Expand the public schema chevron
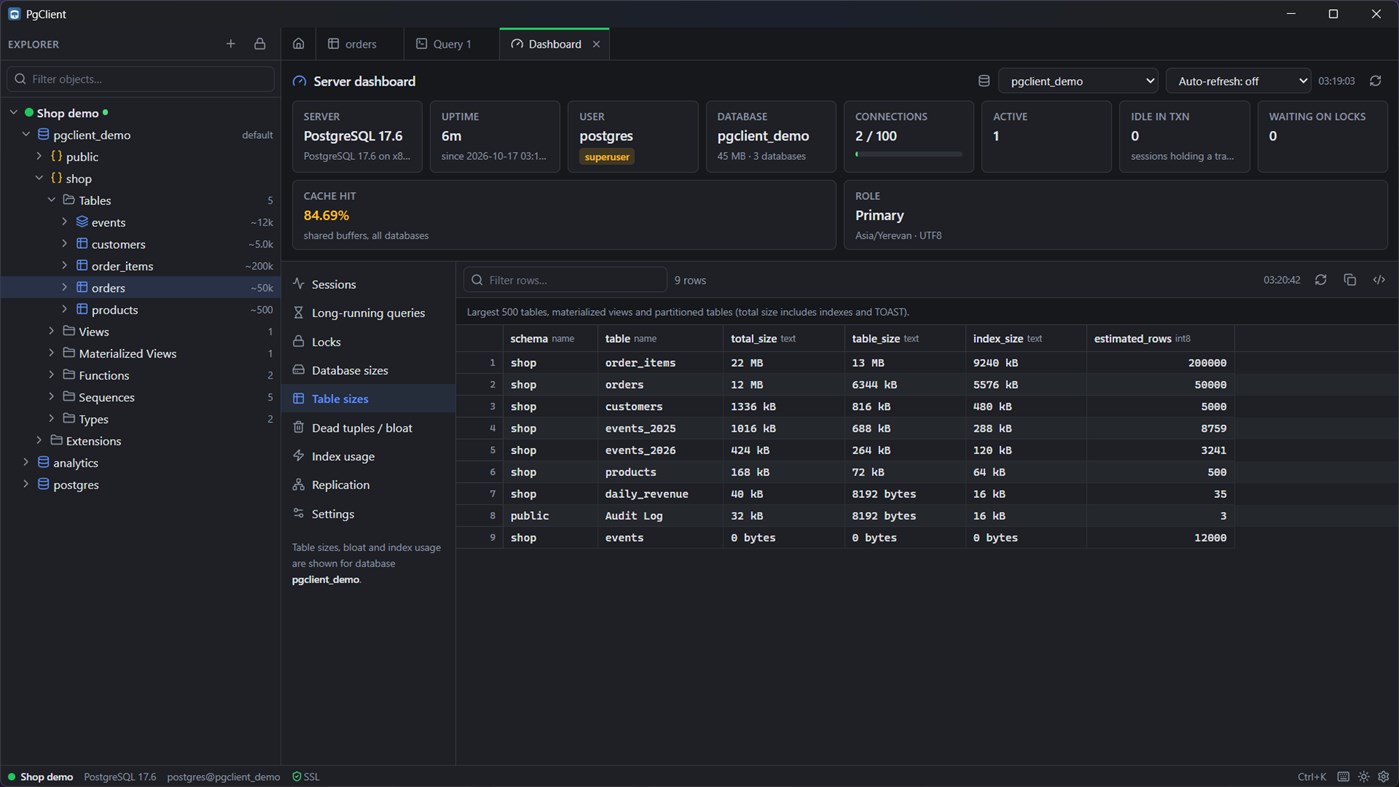This screenshot has width=1399, height=787. (x=39, y=157)
